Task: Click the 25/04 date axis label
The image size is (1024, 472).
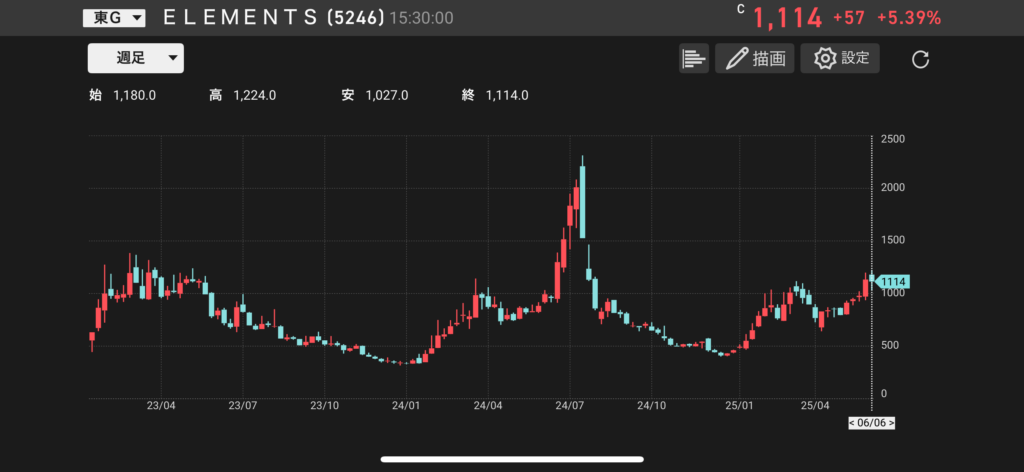Action: tap(814, 405)
